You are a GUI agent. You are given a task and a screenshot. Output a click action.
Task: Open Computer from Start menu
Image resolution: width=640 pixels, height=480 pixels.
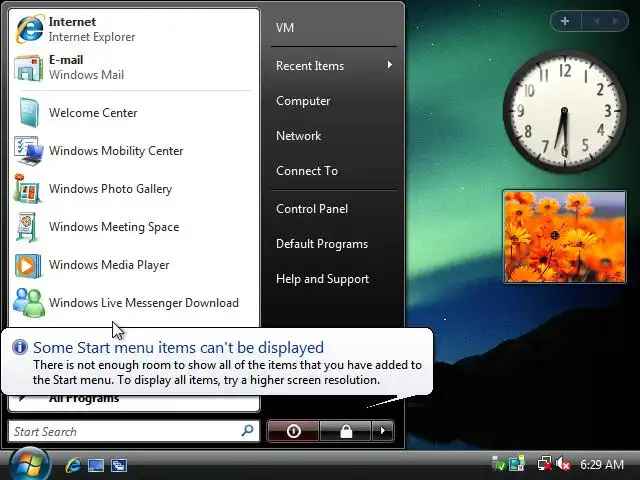point(303,101)
